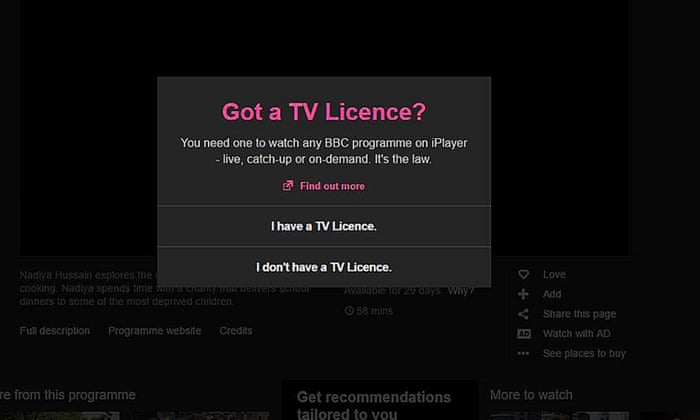The width and height of the screenshot is (700, 420).
Task: Click the Share this page icon
Action: 523,314
